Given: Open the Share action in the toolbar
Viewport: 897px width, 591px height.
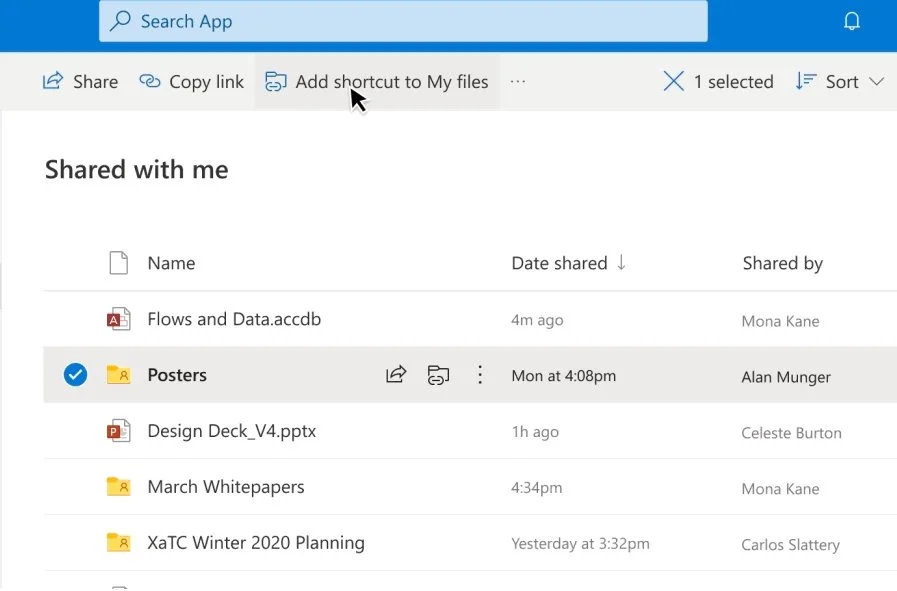Looking at the screenshot, I should 80,81.
